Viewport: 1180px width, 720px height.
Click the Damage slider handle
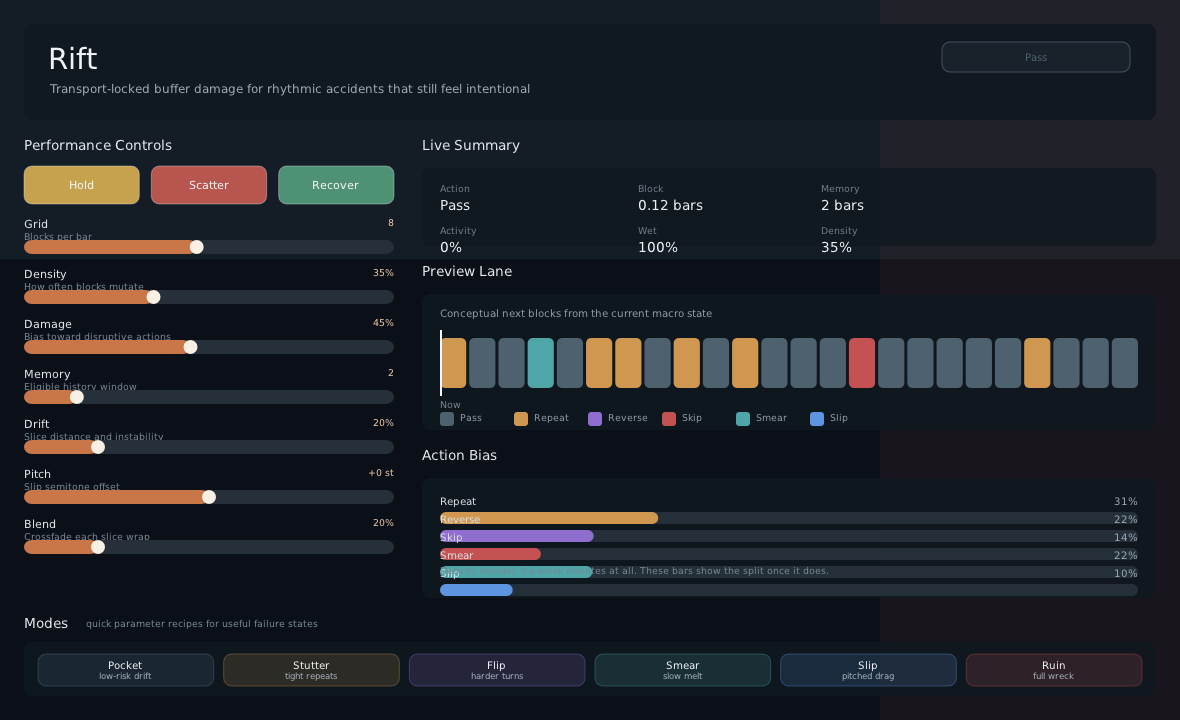coord(190,347)
